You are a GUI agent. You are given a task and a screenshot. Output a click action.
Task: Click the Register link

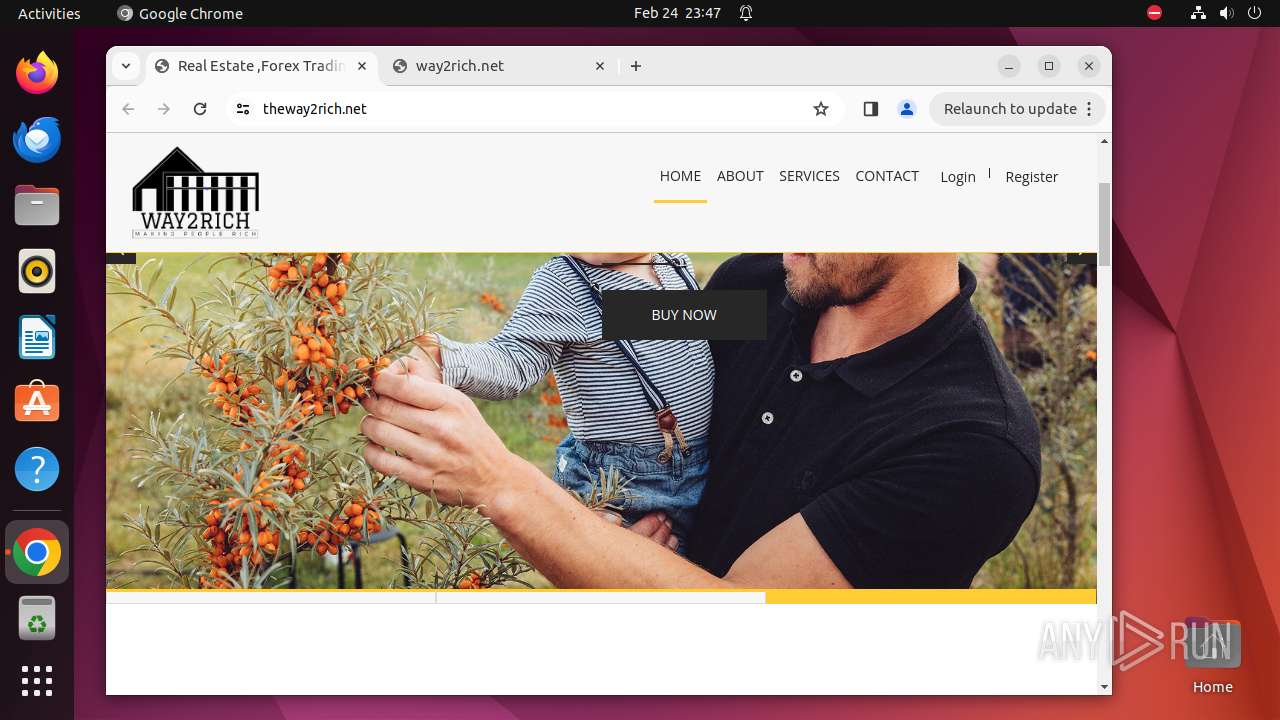(x=1031, y=177)
